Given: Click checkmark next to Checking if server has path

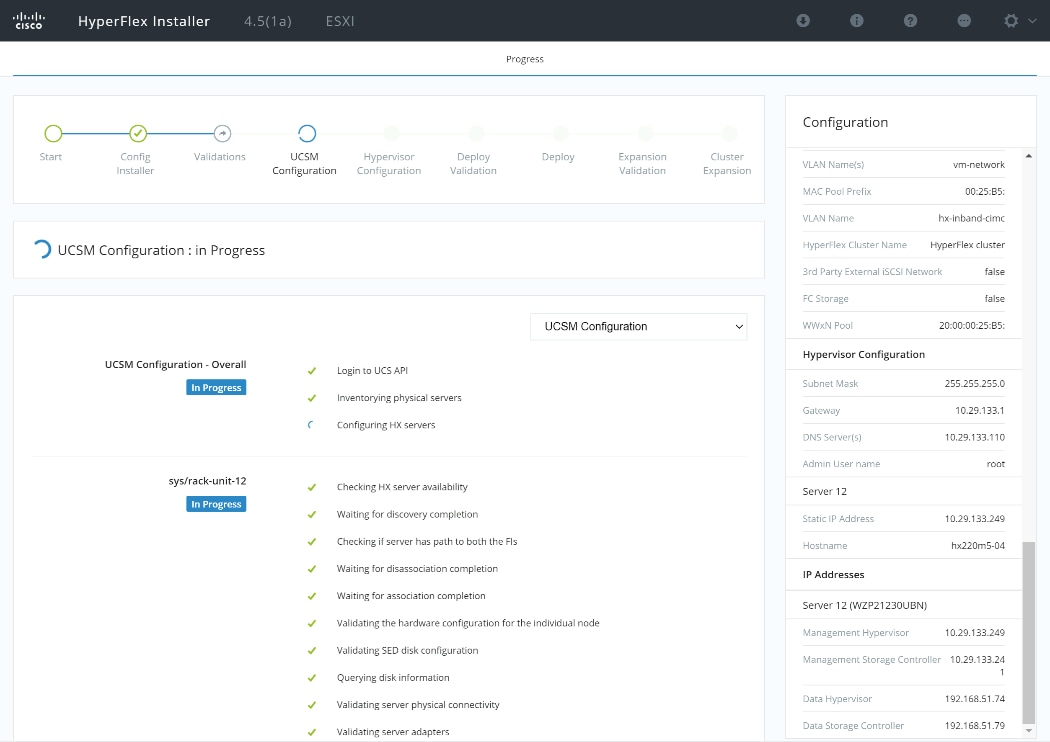Looking at the screenshot, I should tap(311, 542).
